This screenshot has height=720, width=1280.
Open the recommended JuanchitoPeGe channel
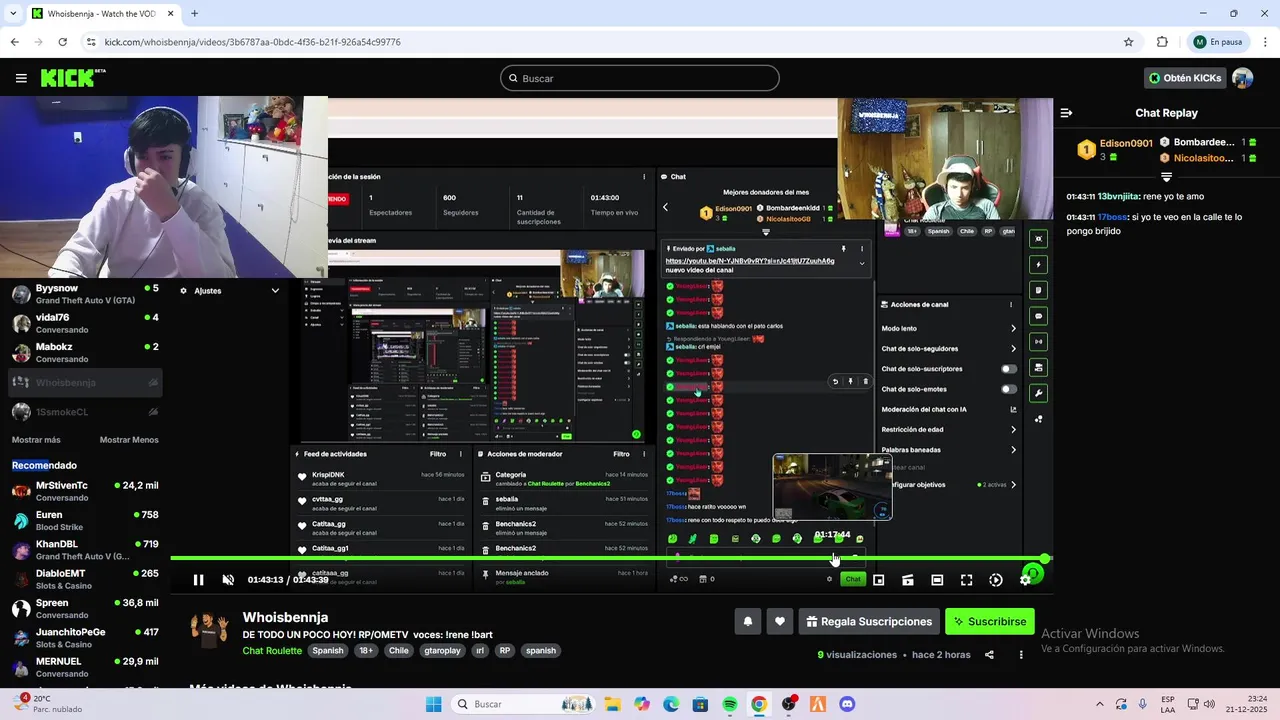coord(85,638)
